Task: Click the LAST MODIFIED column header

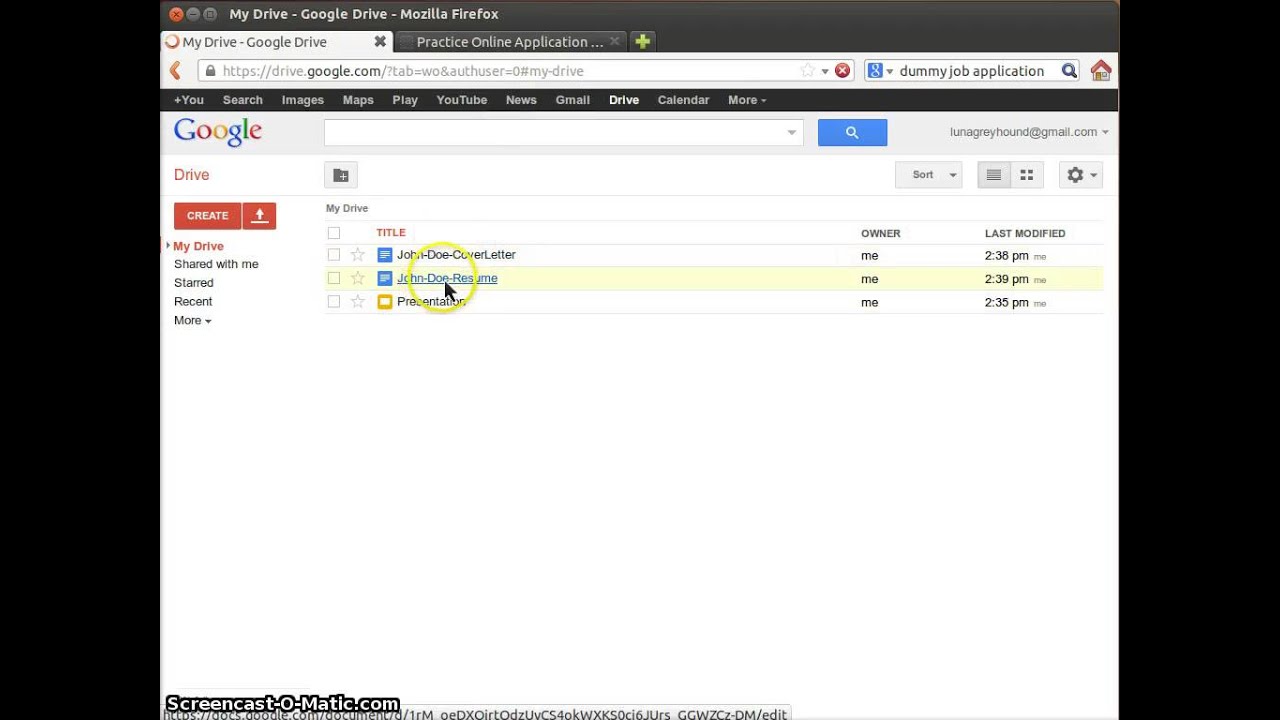Action: point(1025,233)
